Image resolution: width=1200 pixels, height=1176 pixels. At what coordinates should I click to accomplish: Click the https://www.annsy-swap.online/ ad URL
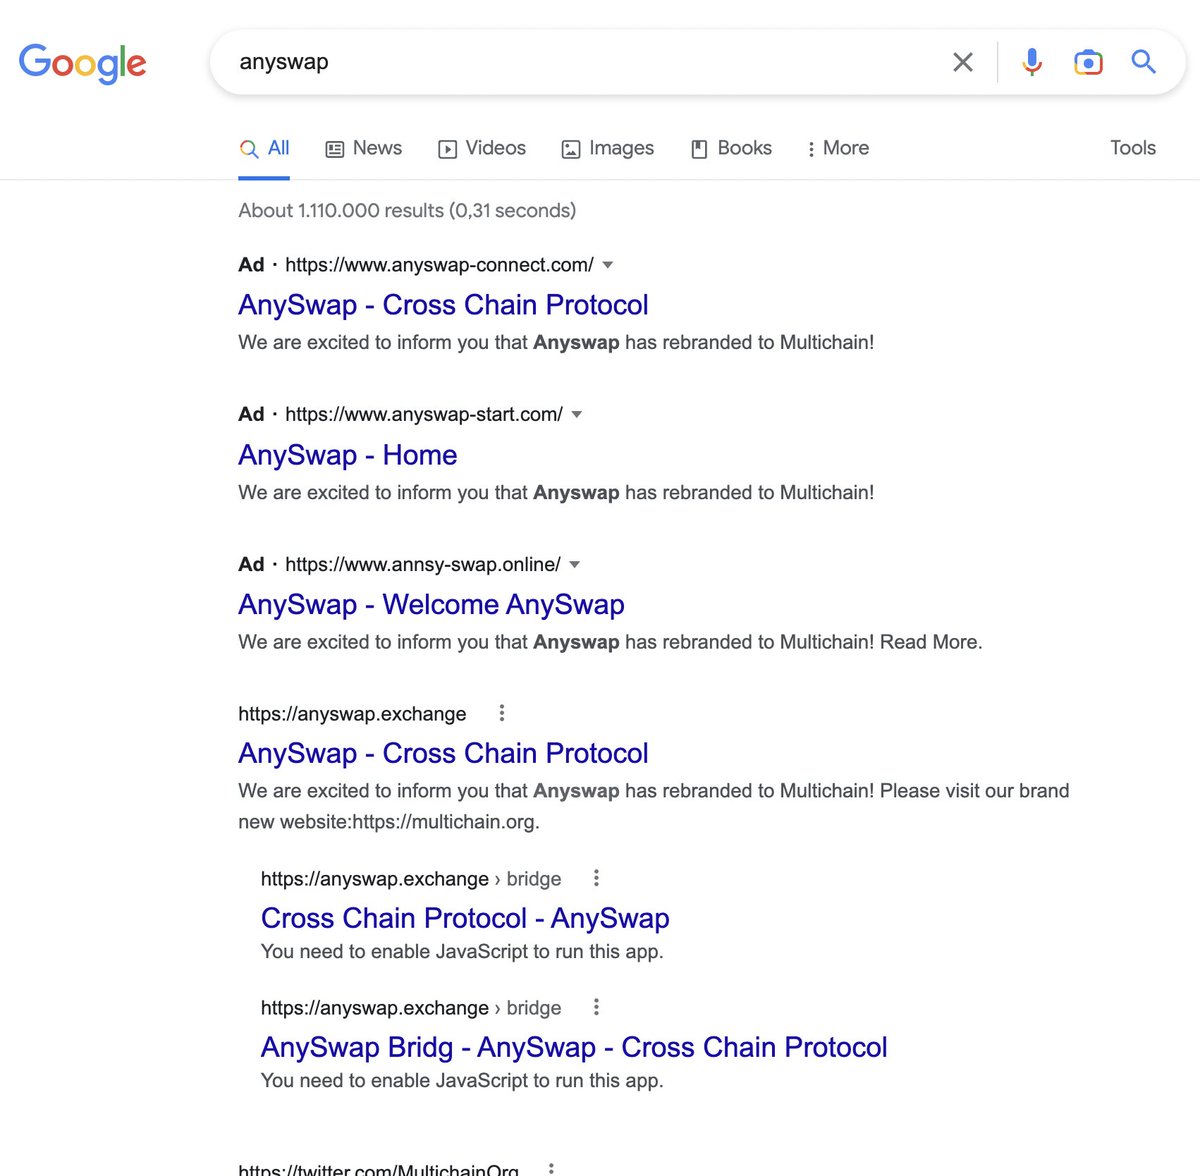tap(423, 565)
